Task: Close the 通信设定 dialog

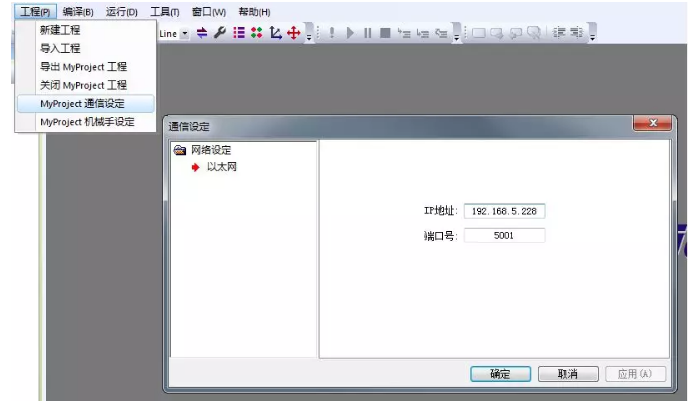Action: tap(653, 123)
